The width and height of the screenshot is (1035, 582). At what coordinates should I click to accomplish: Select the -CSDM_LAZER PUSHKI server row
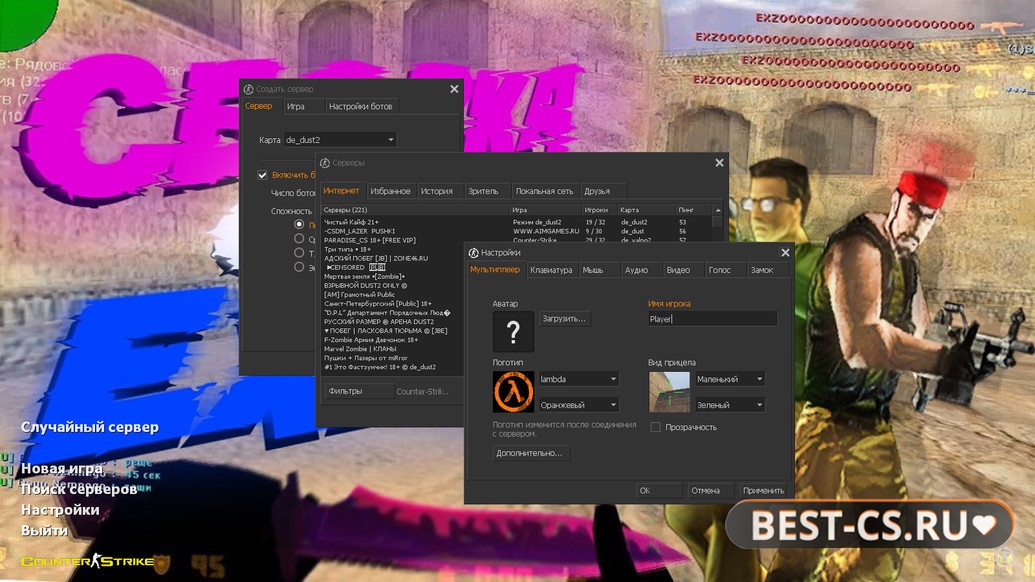coord(517,232)
